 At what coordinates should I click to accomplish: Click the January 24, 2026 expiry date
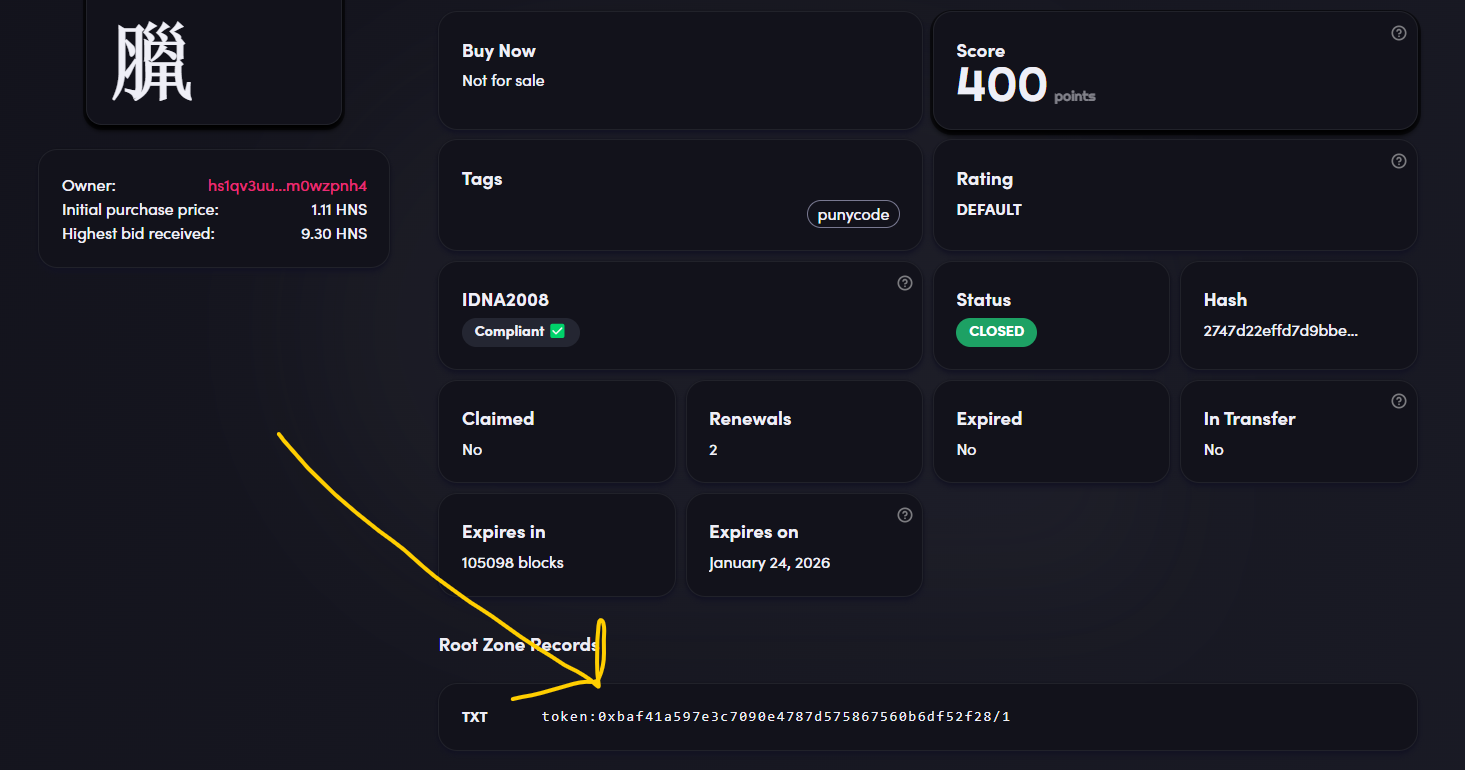[769, 563]
